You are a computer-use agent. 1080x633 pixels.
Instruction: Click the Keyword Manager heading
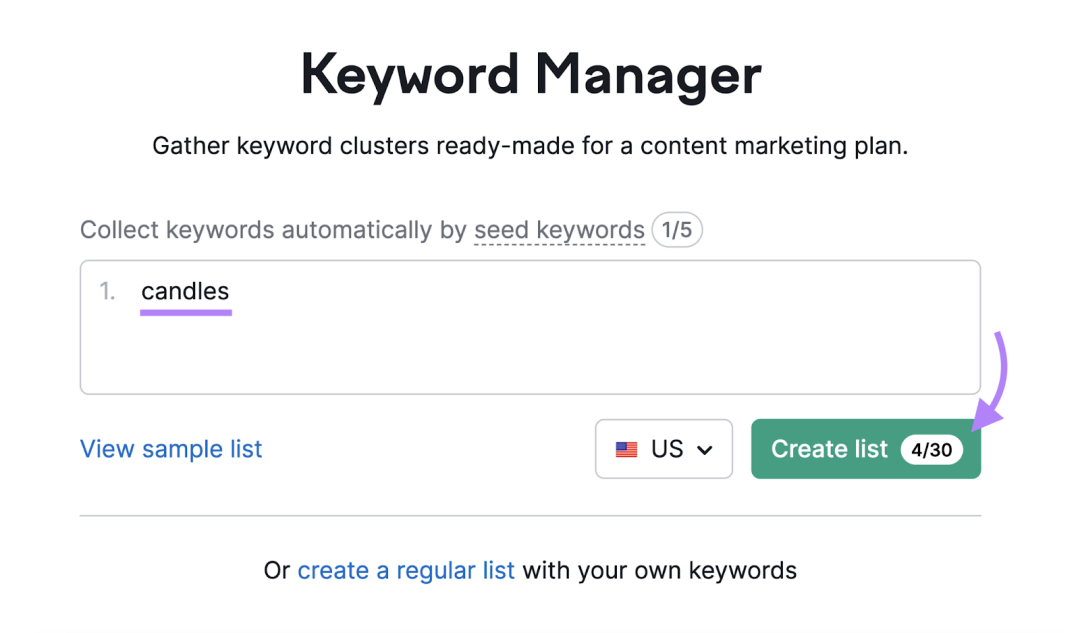pyautogui.click(x=530, y=74)
